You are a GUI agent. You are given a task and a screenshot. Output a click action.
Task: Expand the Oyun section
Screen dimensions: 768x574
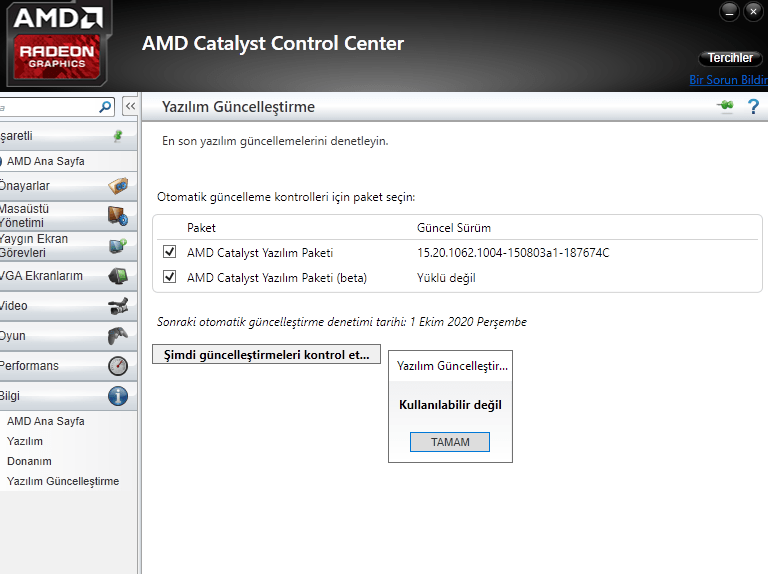pyautogui.click(x=69, y=336)
